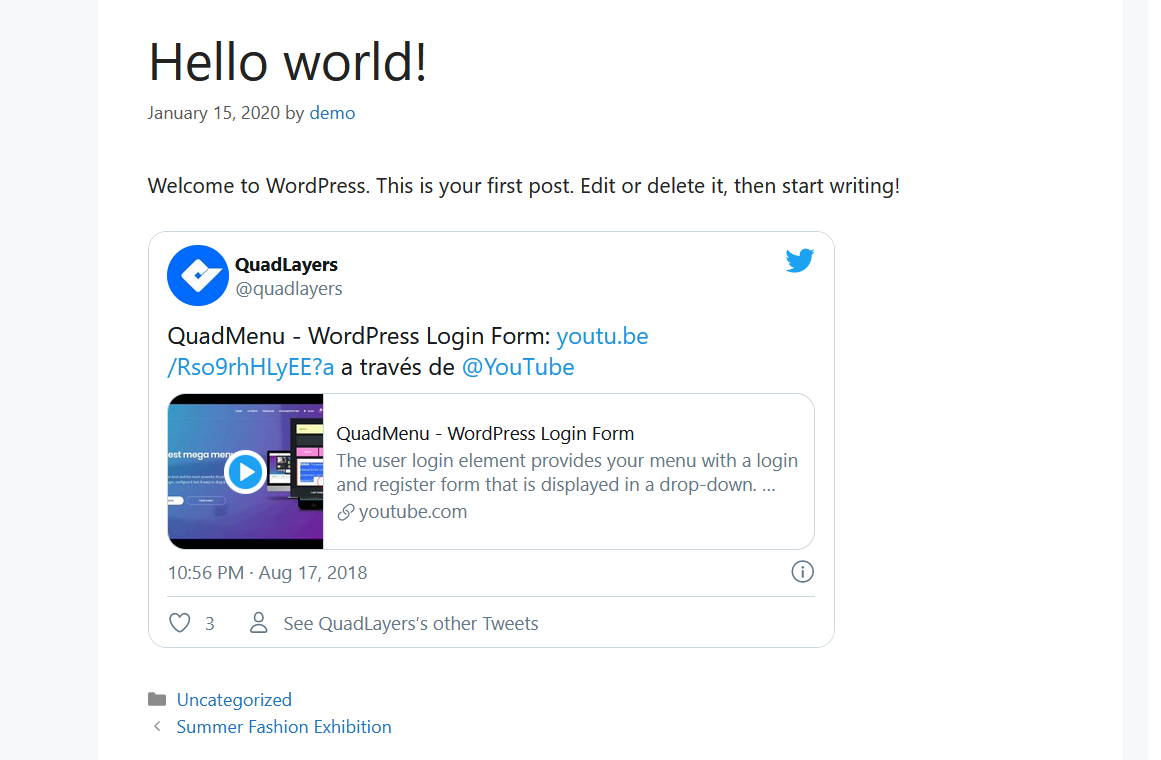The height and width of the screenshot is (760, 1161).
Task: Click the Twitter bird logo icon
Action: (799, 261)
